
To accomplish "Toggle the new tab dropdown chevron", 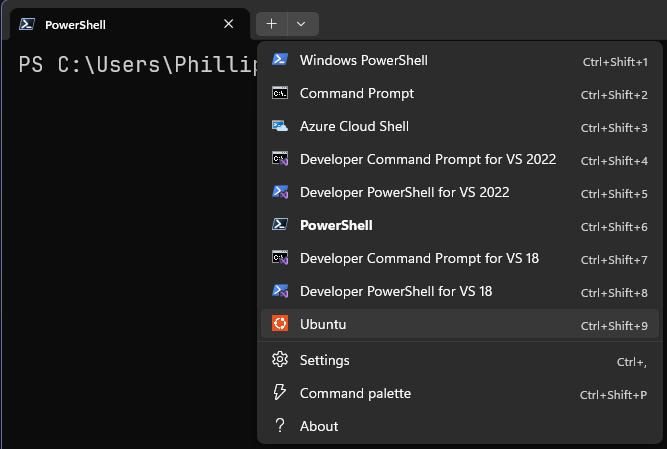I will pos(301,24).
